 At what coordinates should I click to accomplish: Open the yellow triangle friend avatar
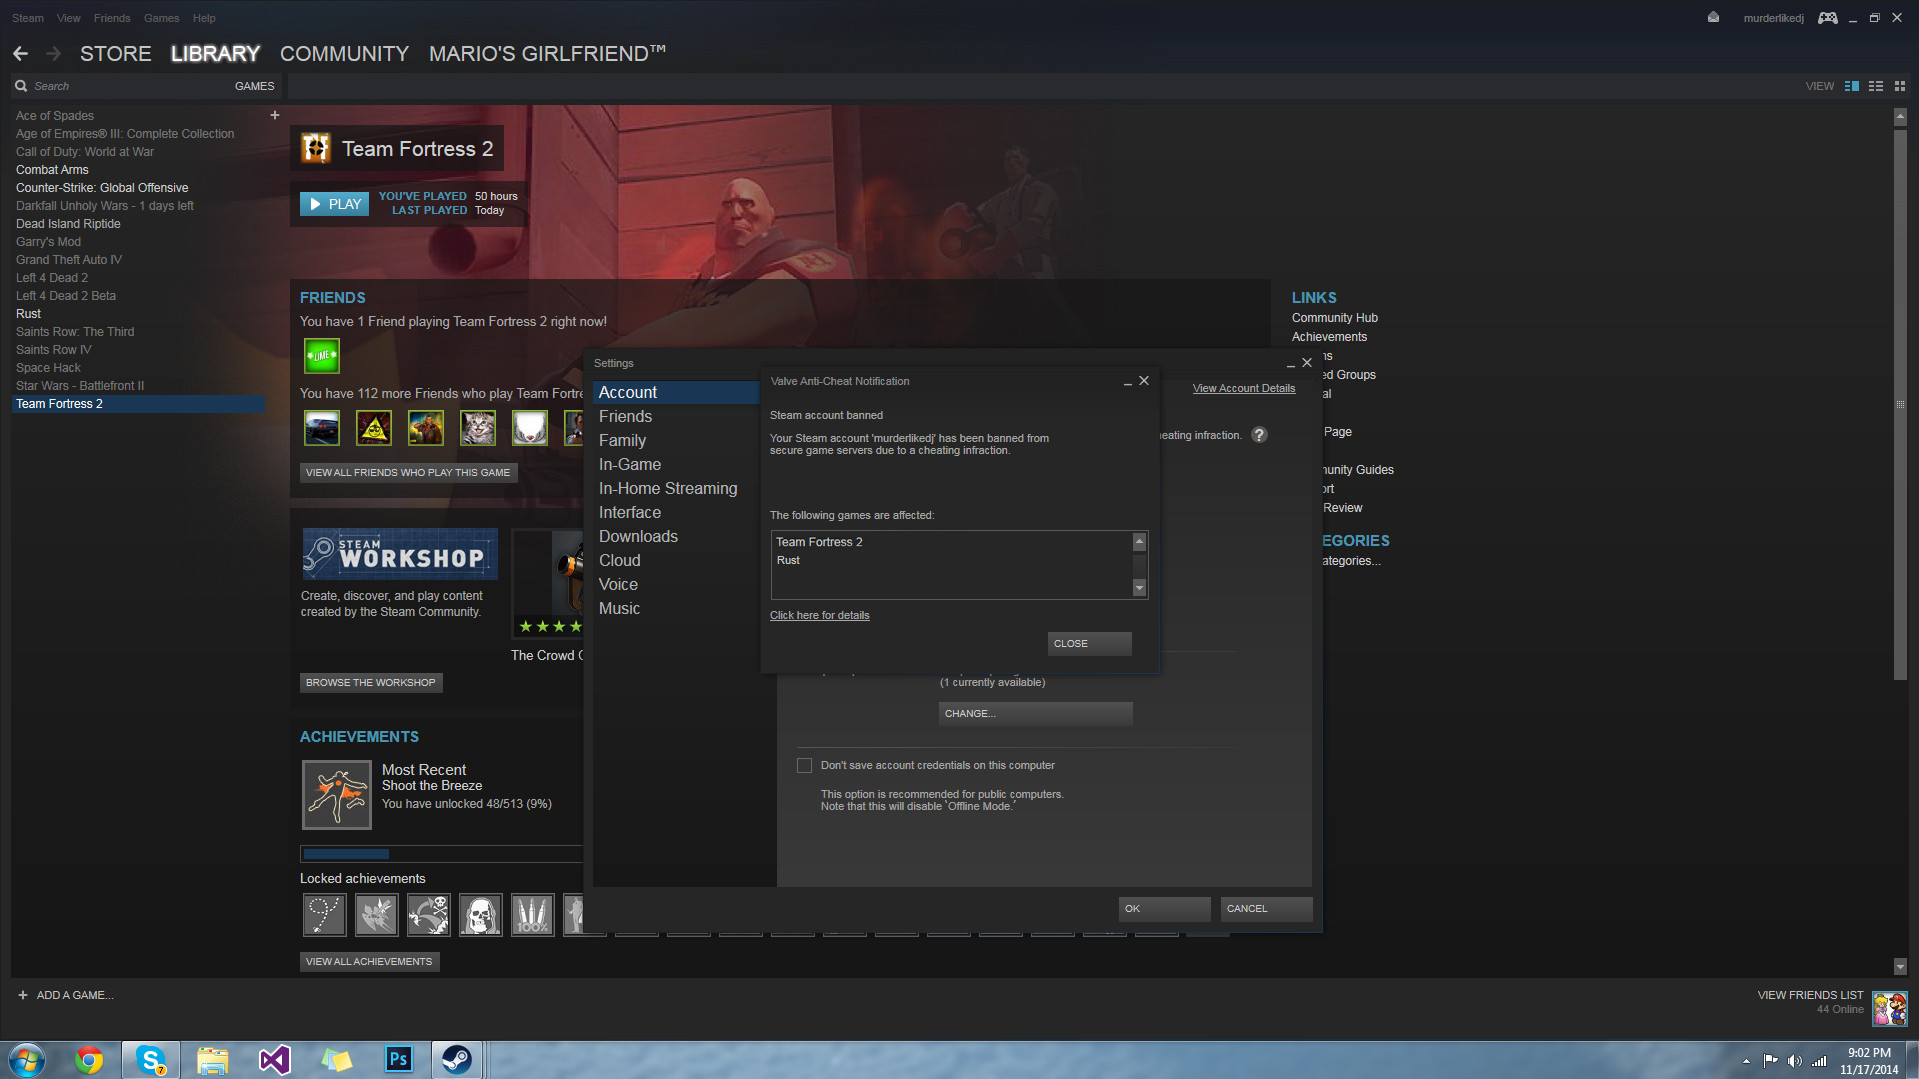click(373, 428)
